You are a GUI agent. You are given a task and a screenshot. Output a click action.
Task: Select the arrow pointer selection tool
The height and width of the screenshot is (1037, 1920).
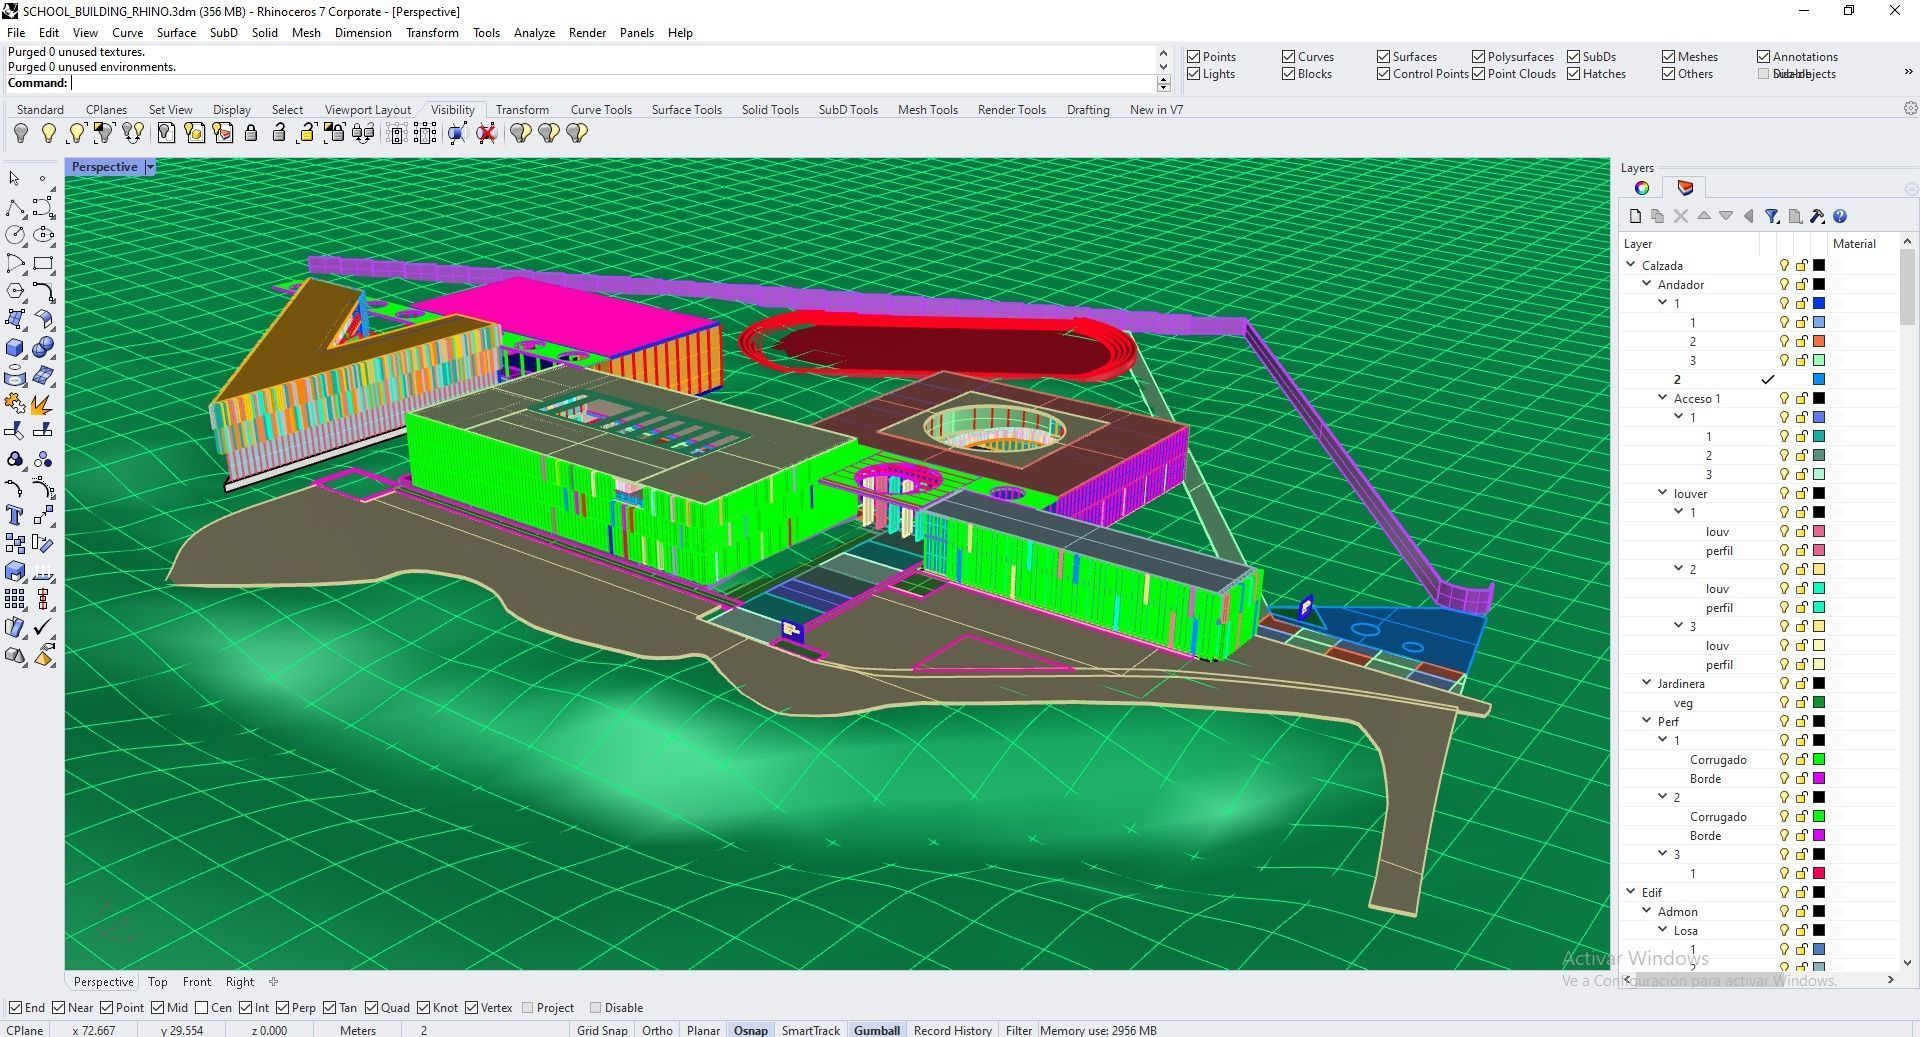(15, 179)
